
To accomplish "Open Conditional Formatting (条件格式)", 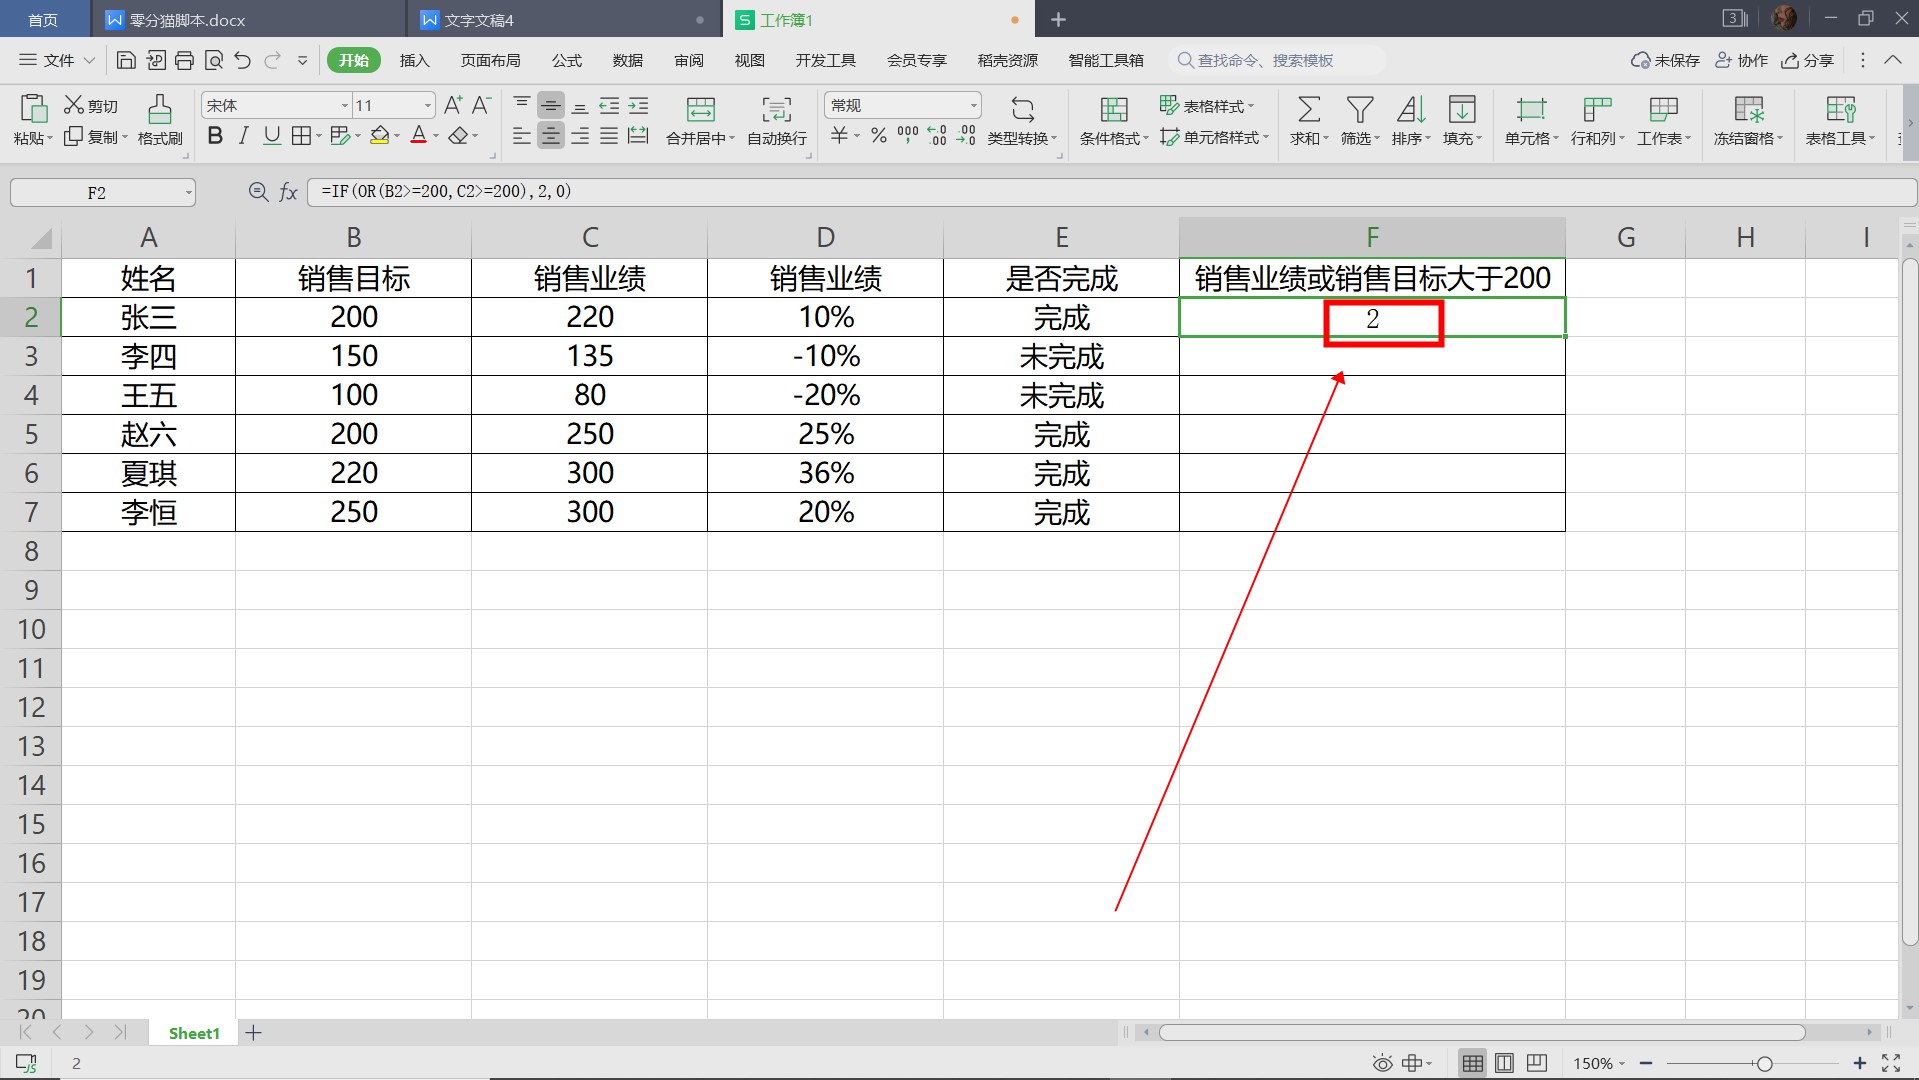I will [1113, 110].
